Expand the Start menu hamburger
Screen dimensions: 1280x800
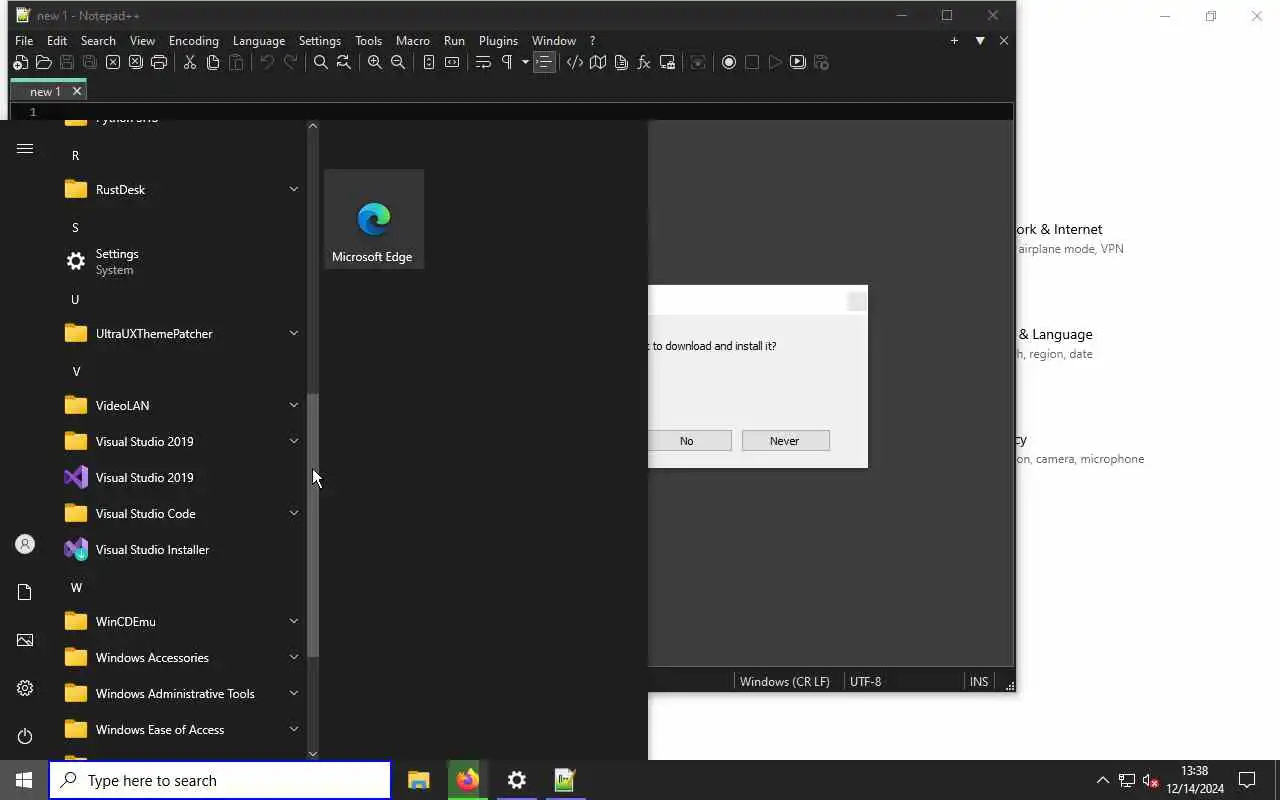(25, 148)
